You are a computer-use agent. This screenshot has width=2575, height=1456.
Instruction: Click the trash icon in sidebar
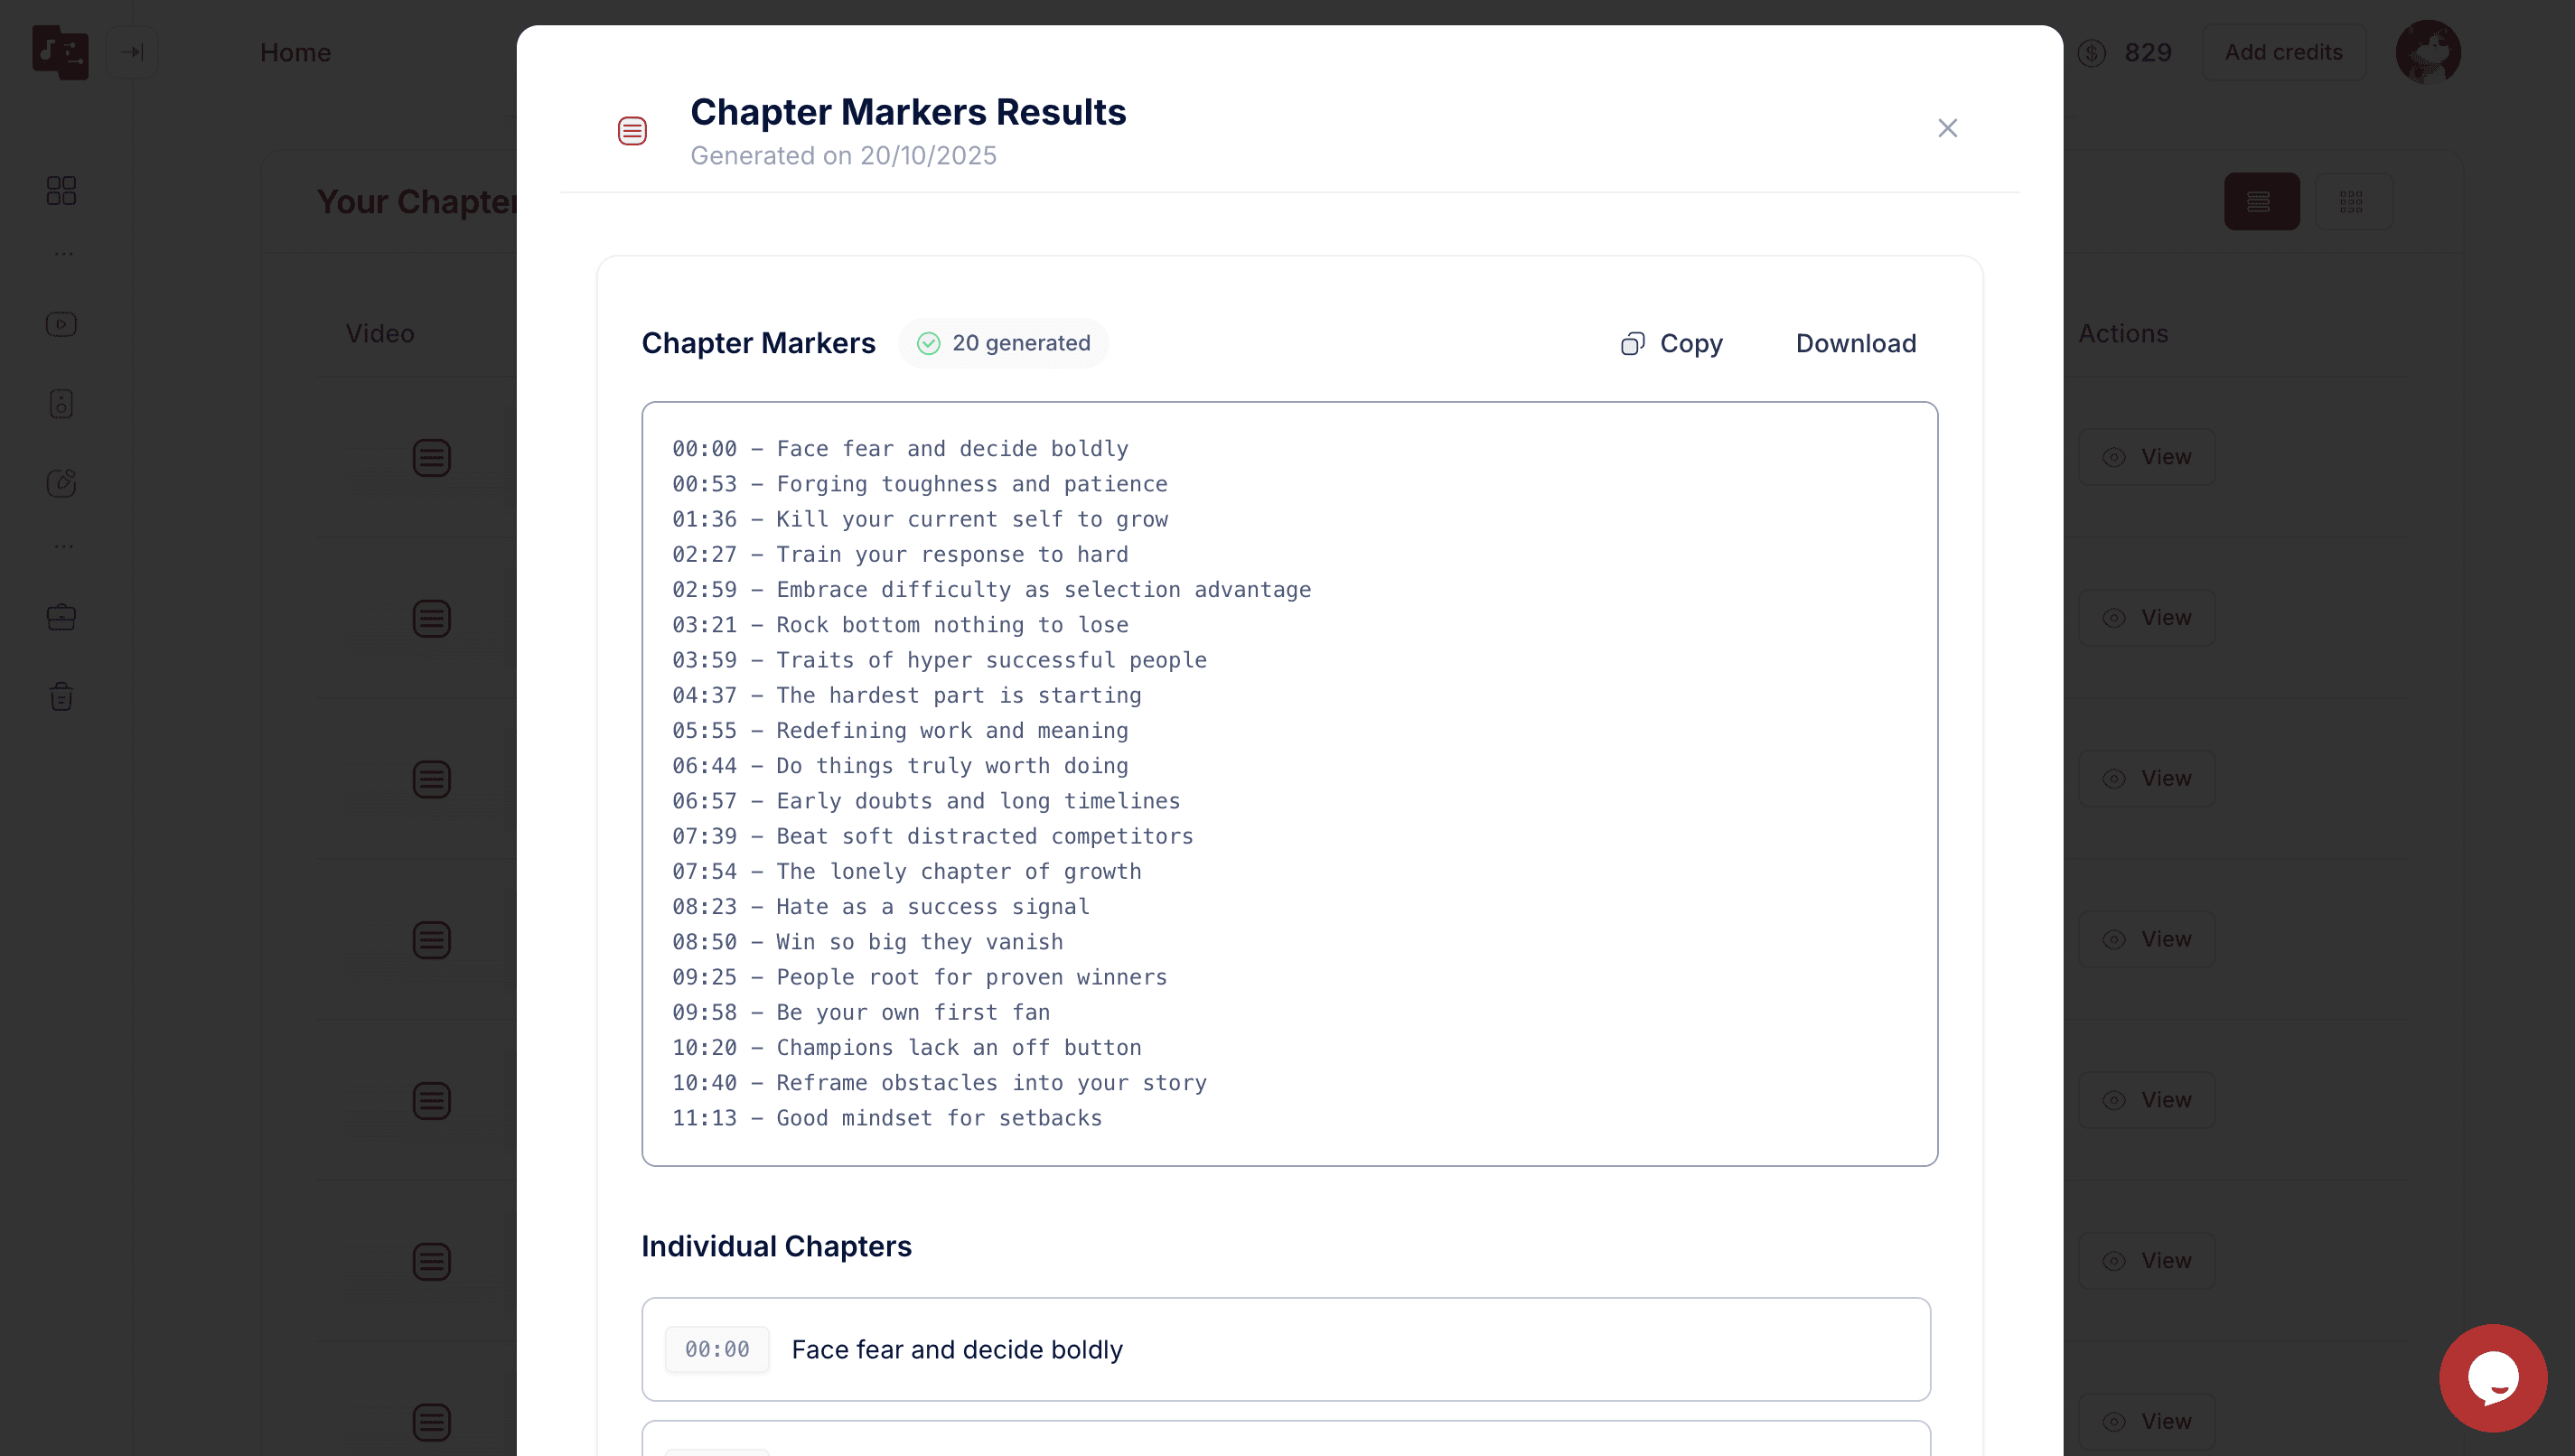point(61,696)
